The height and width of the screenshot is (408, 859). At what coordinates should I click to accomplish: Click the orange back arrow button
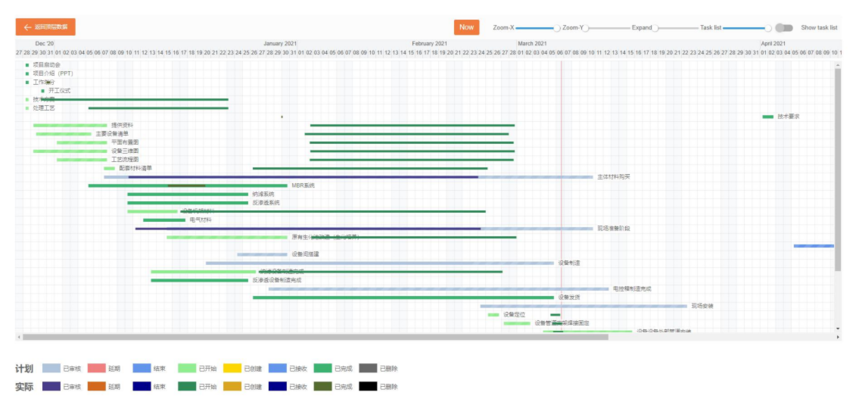coord(45,28)
